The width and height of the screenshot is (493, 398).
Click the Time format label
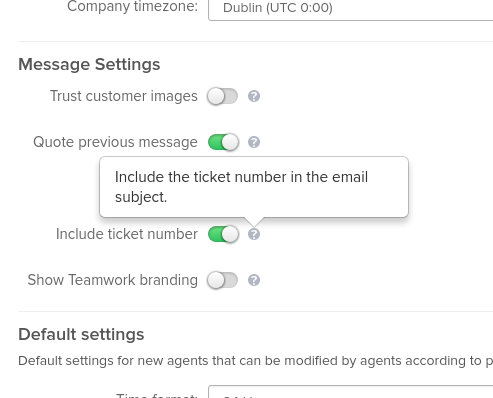tap(157, 395)
